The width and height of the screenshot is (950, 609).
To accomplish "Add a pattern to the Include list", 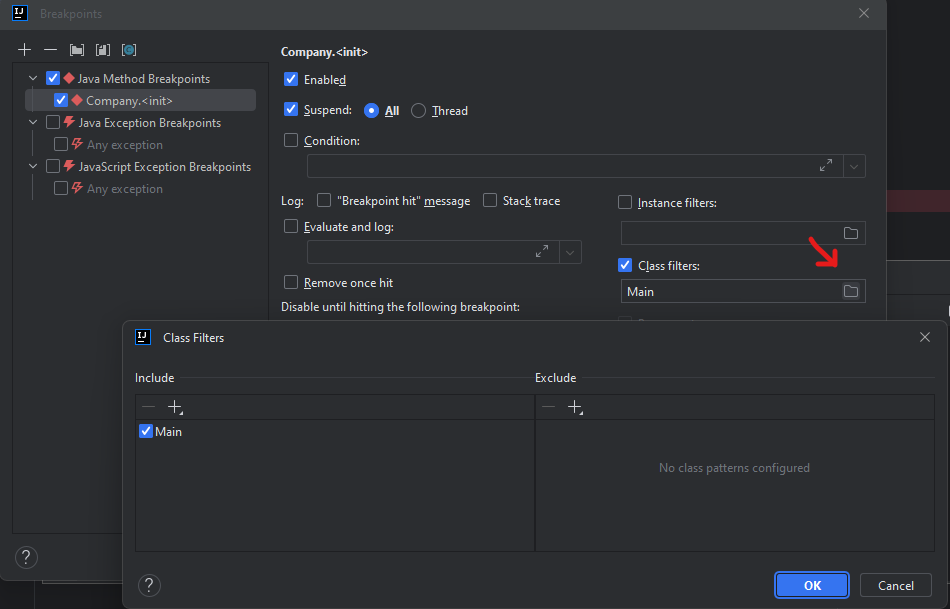I will (x=175, y=407).
